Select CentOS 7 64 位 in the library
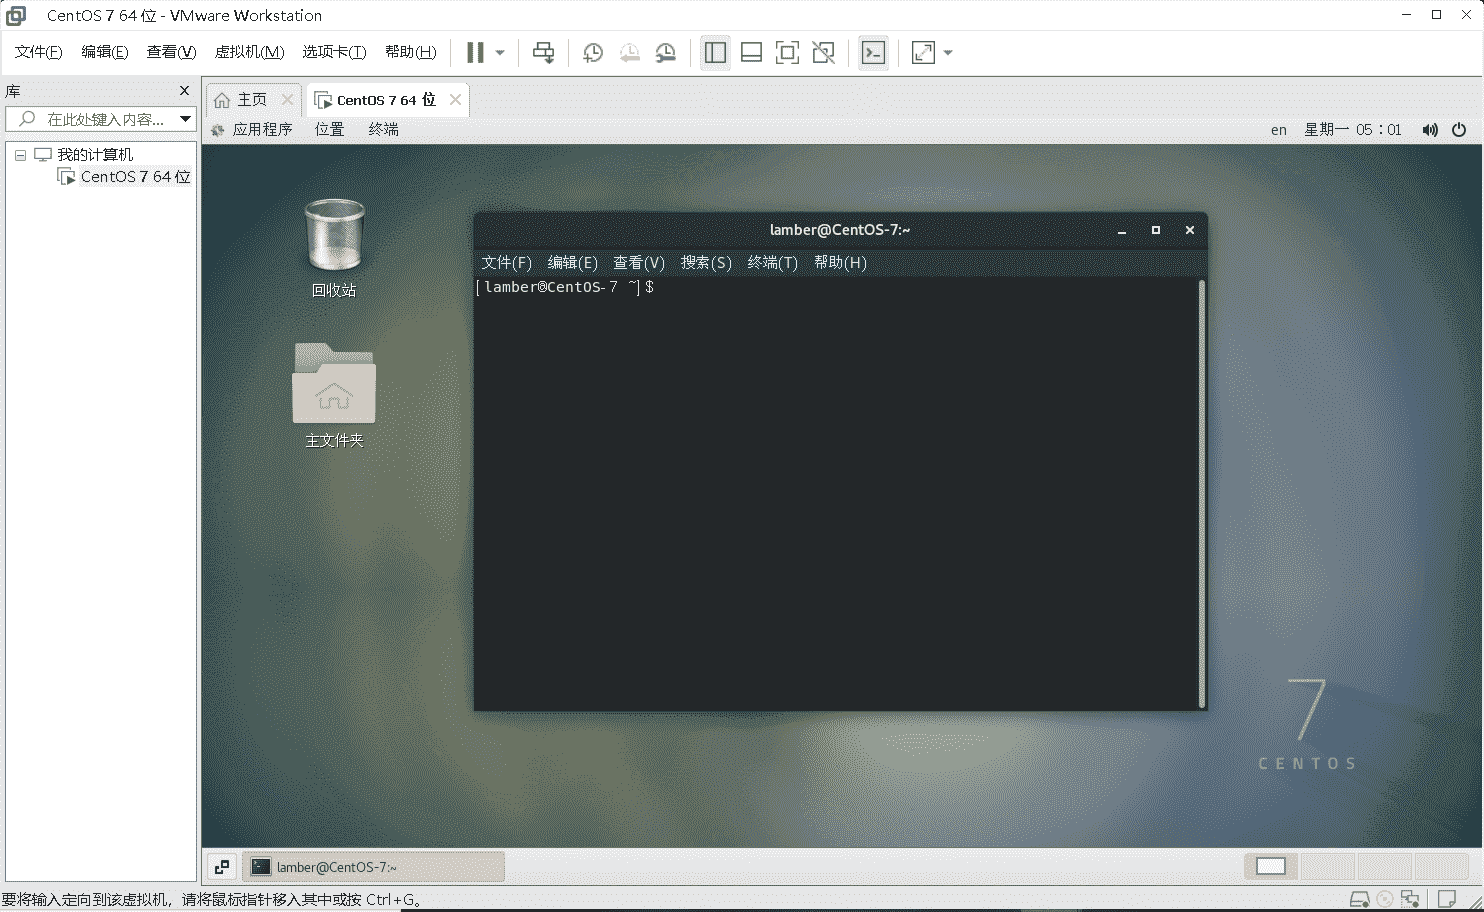 [x=135, y=177]
